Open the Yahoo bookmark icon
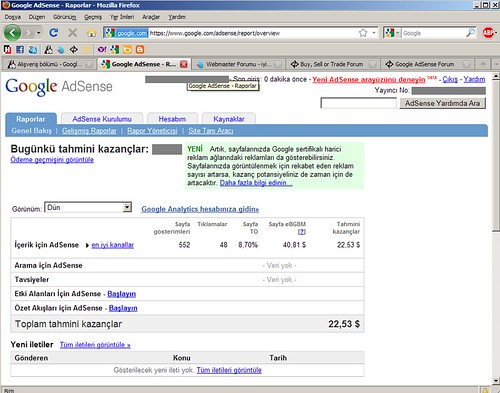 tap(102, 50)
